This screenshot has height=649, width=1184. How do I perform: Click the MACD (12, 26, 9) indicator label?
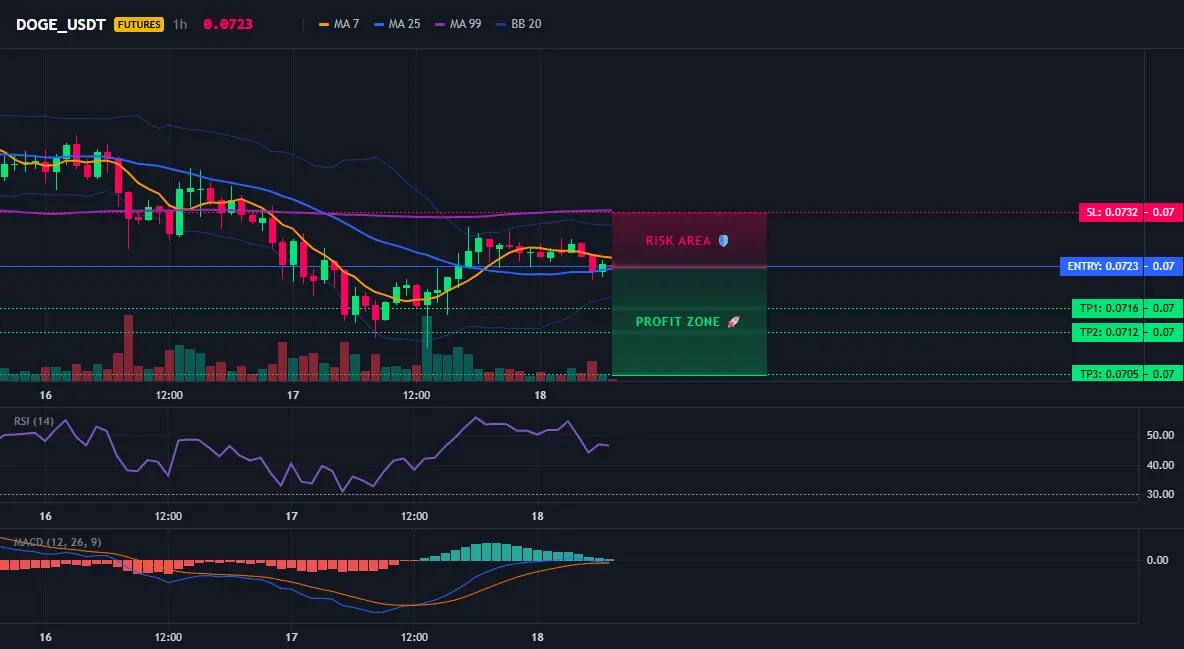click(x=57, y=542)
